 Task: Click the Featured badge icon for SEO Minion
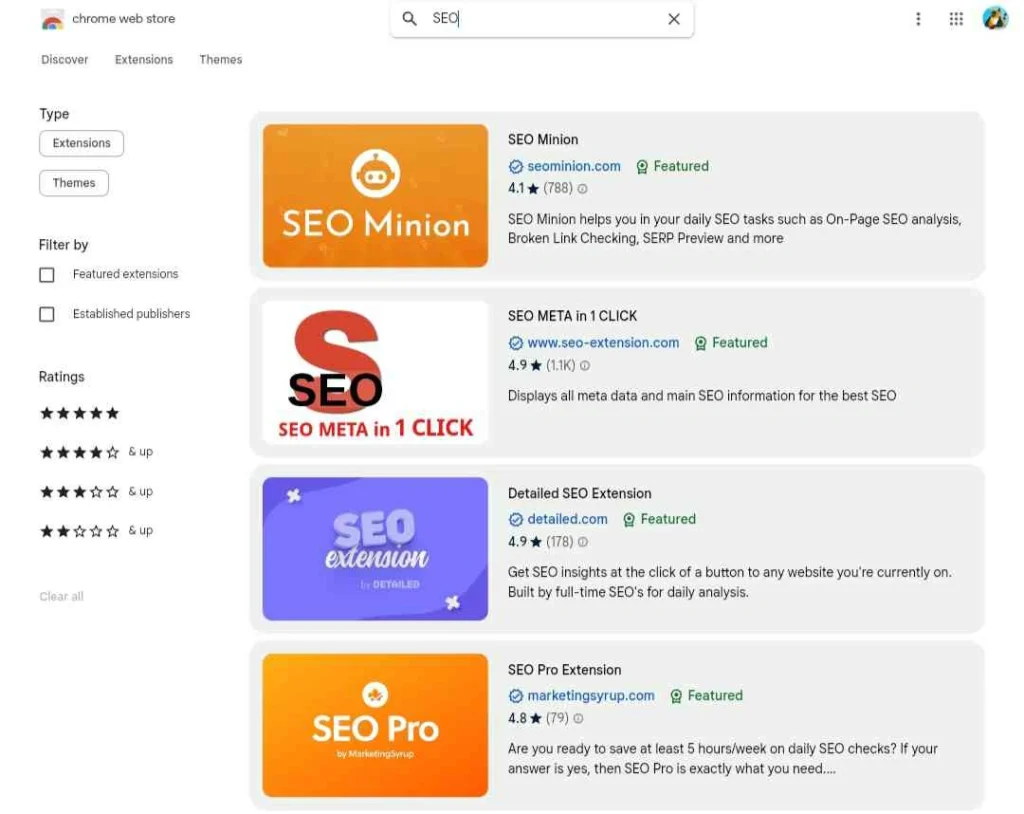point(642,167)
